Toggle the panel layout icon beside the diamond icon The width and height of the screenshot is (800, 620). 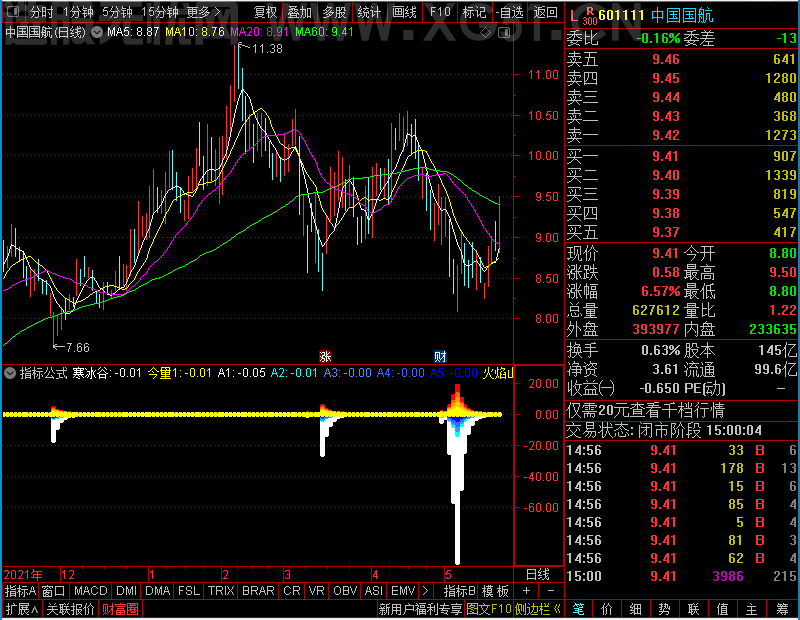point(504,33)
